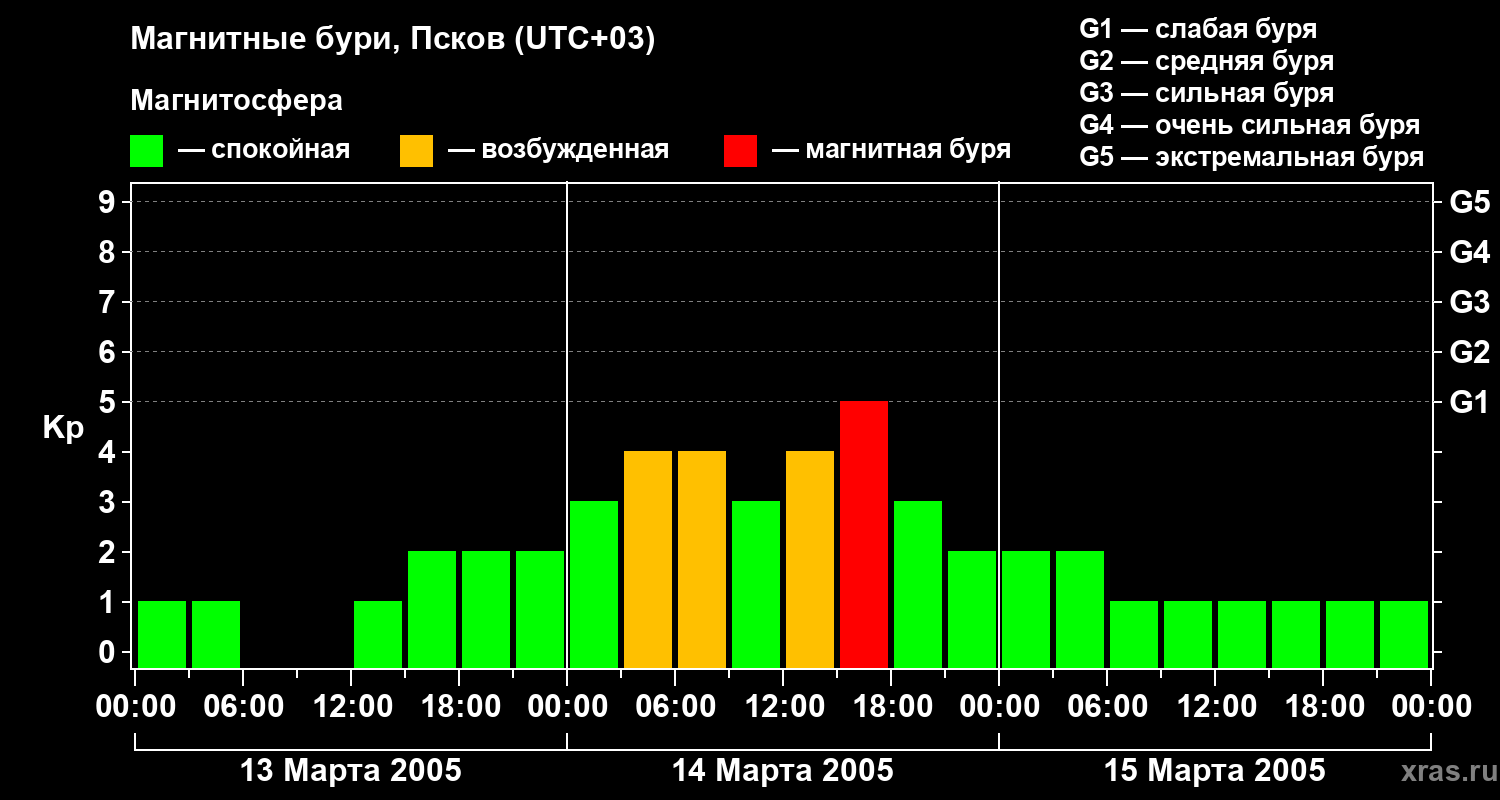This screenshot has height=800, width=1500.
Task: Select the green Kp 3 bar for 18:00–21:00 on 14 Марта
Action: pos(918,584)
